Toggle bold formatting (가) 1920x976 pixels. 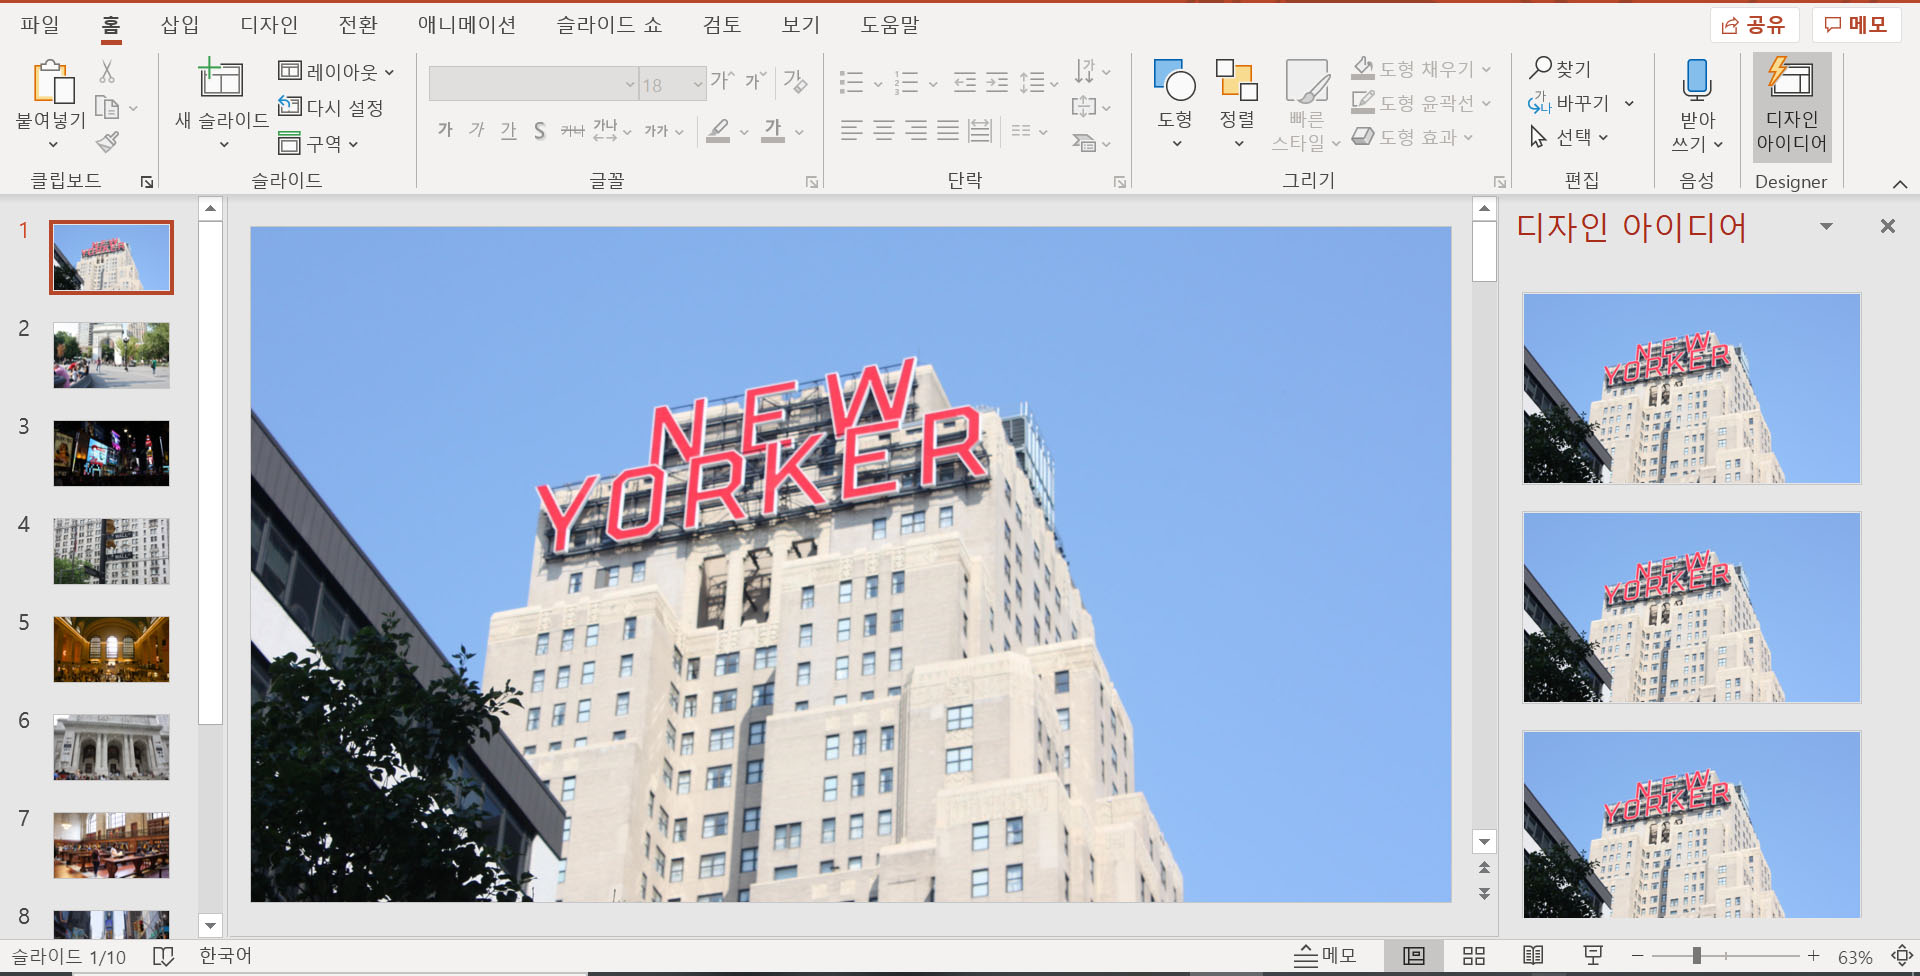coord(445,130)
